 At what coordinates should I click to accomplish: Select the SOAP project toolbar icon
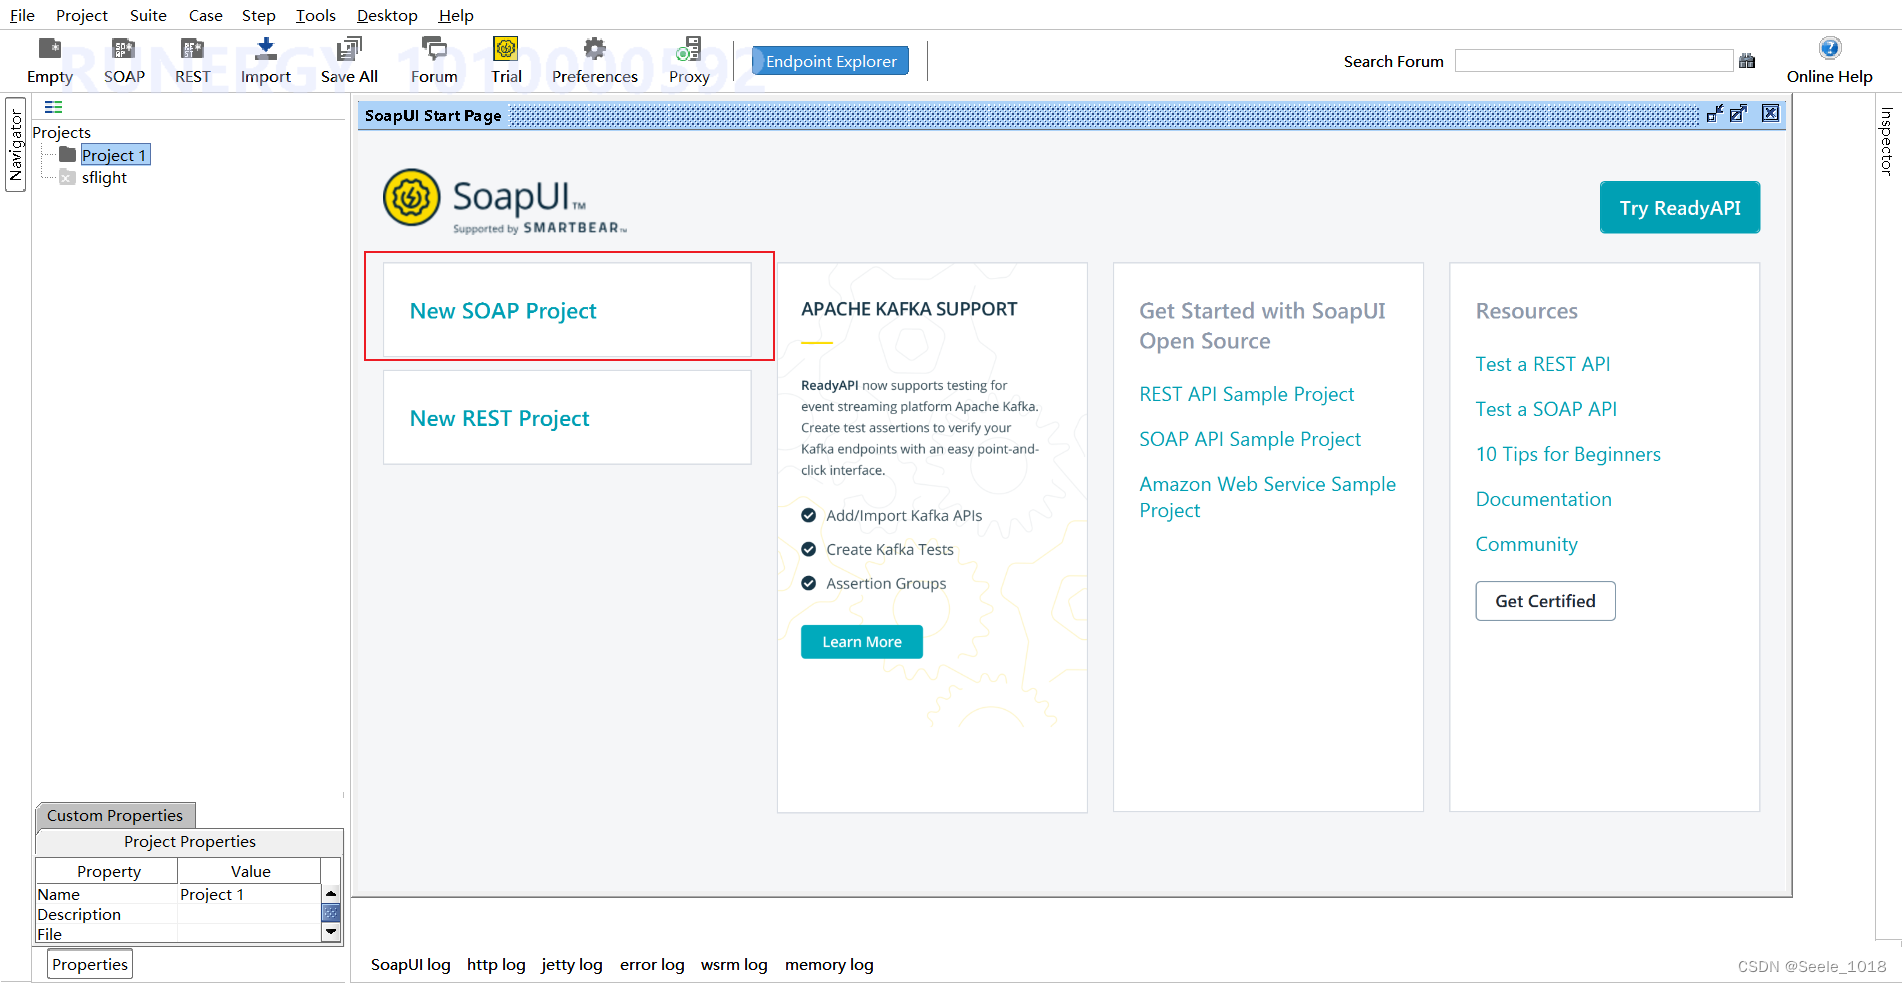(x=124, y=60)
